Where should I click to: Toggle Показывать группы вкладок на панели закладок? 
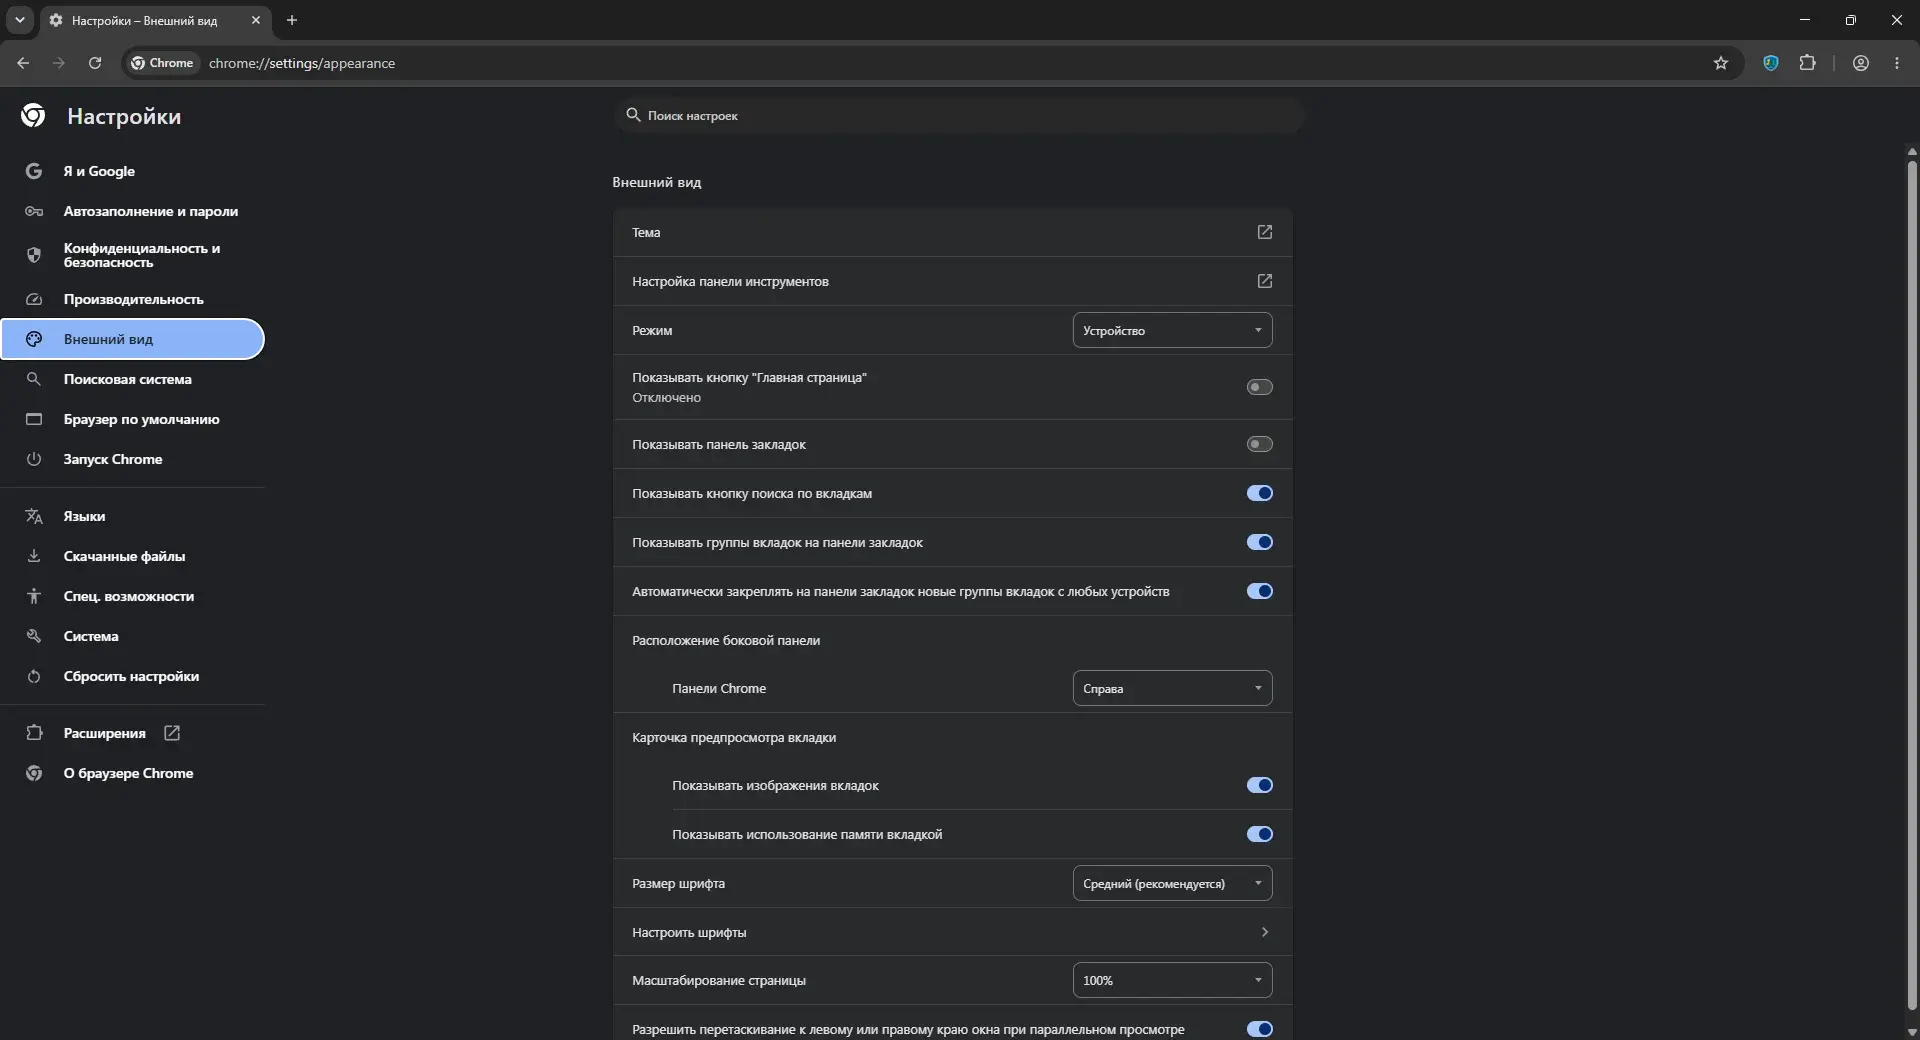tap(1260, 542)
